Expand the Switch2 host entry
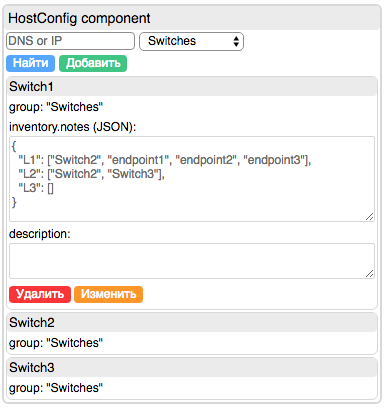Screen dimensions: 384x408 click(x=192, y=323)
